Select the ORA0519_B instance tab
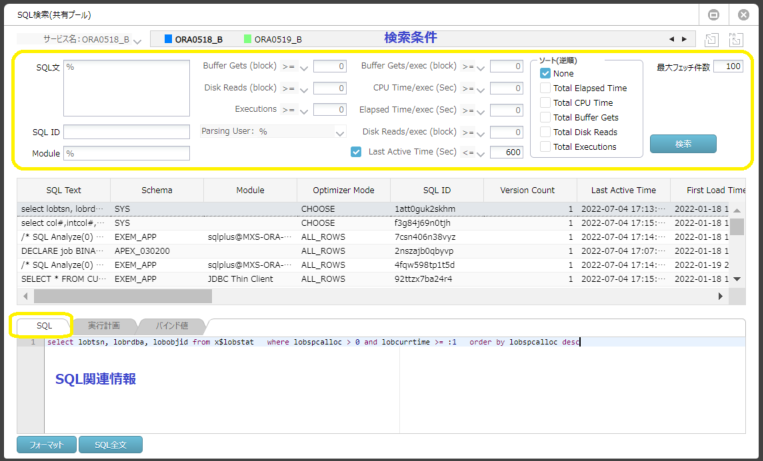763x461 pixels. click(273, 39)
